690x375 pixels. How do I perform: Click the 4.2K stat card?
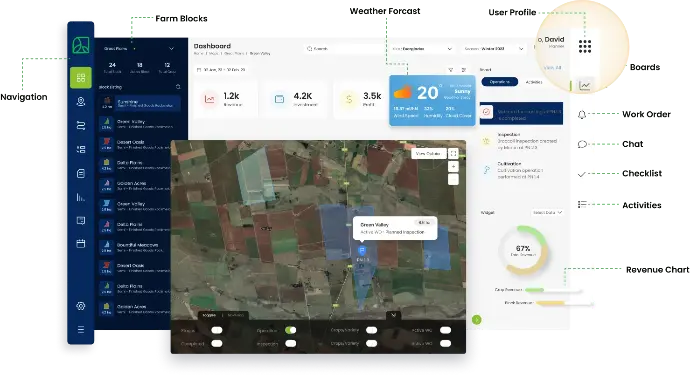[297, 99]
